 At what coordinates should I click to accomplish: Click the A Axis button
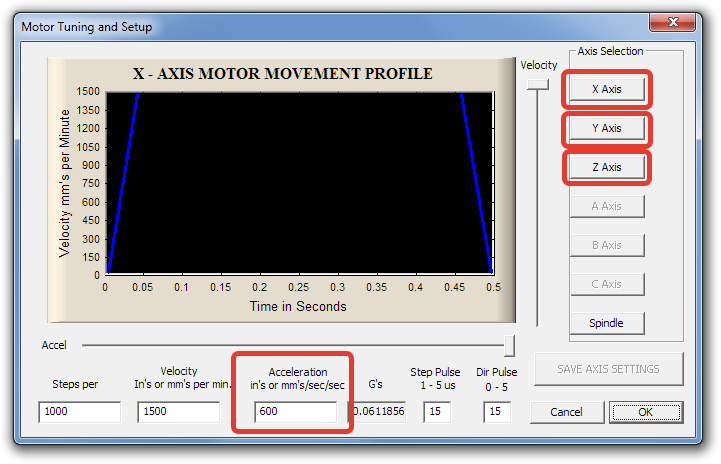(x=607, y=206)
